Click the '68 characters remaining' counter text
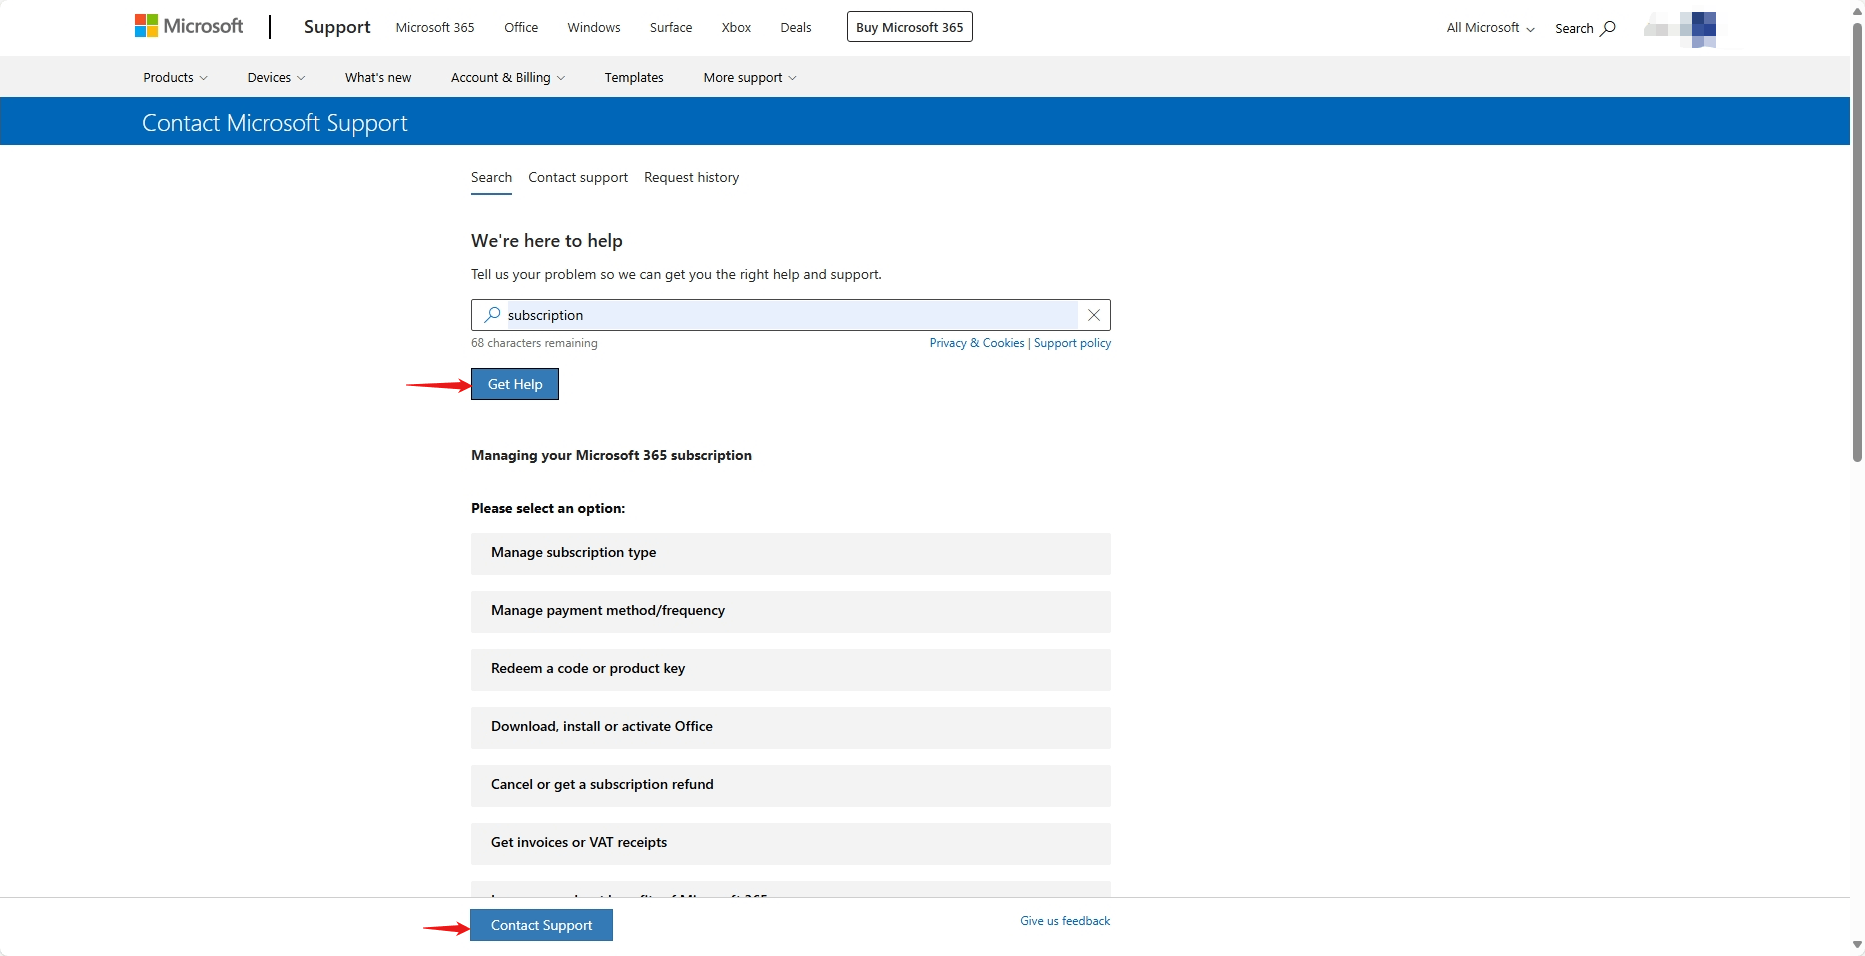 click(534, 343)
